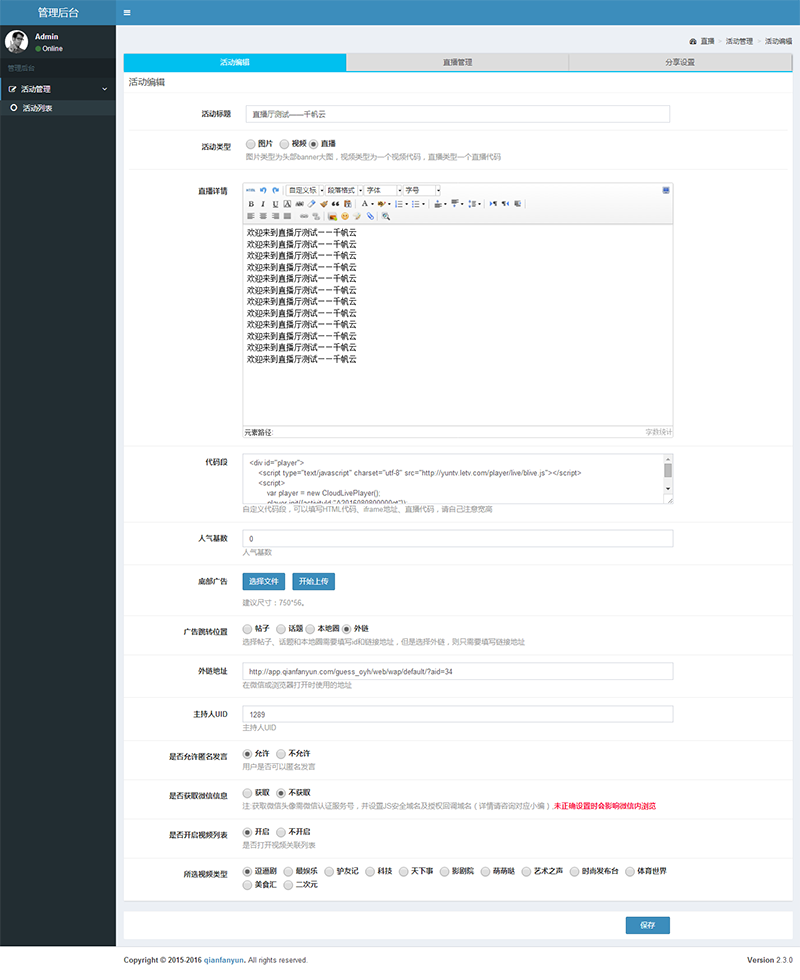800x980 pixels.
Task: Click the 选择文件 button
Action: [x=264, y=581]
